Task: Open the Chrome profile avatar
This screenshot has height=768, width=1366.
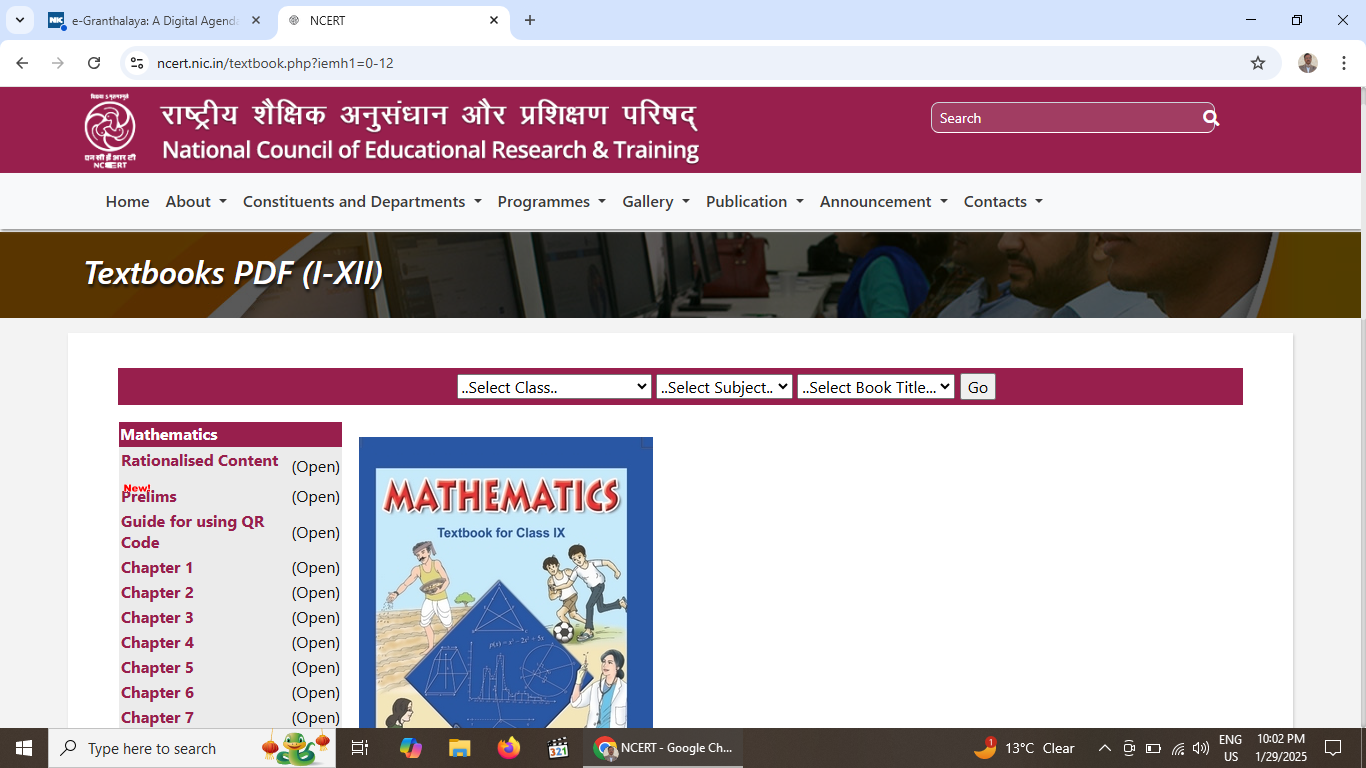Action: click(1308, 63)
